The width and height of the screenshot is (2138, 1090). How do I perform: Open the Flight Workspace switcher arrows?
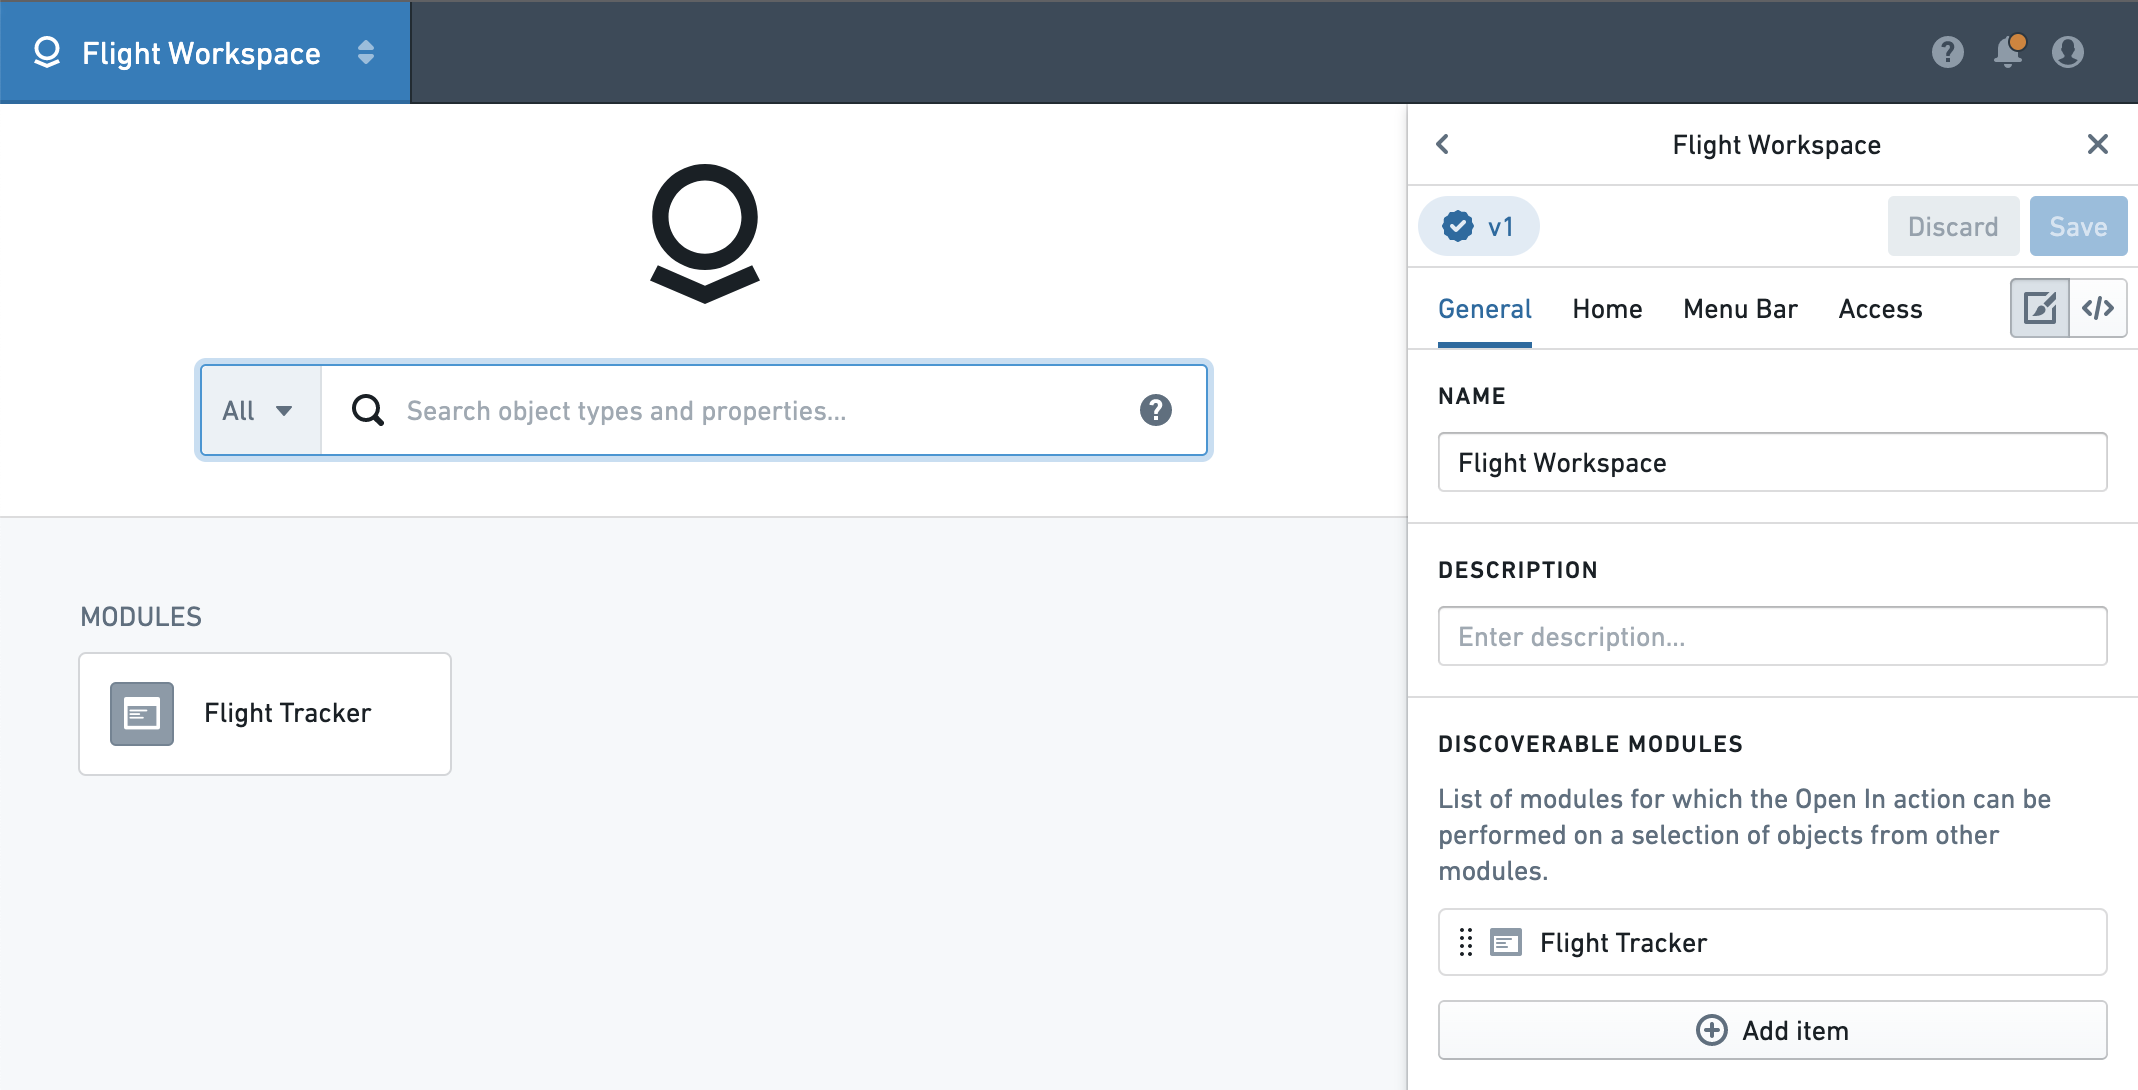pos(366,52)
